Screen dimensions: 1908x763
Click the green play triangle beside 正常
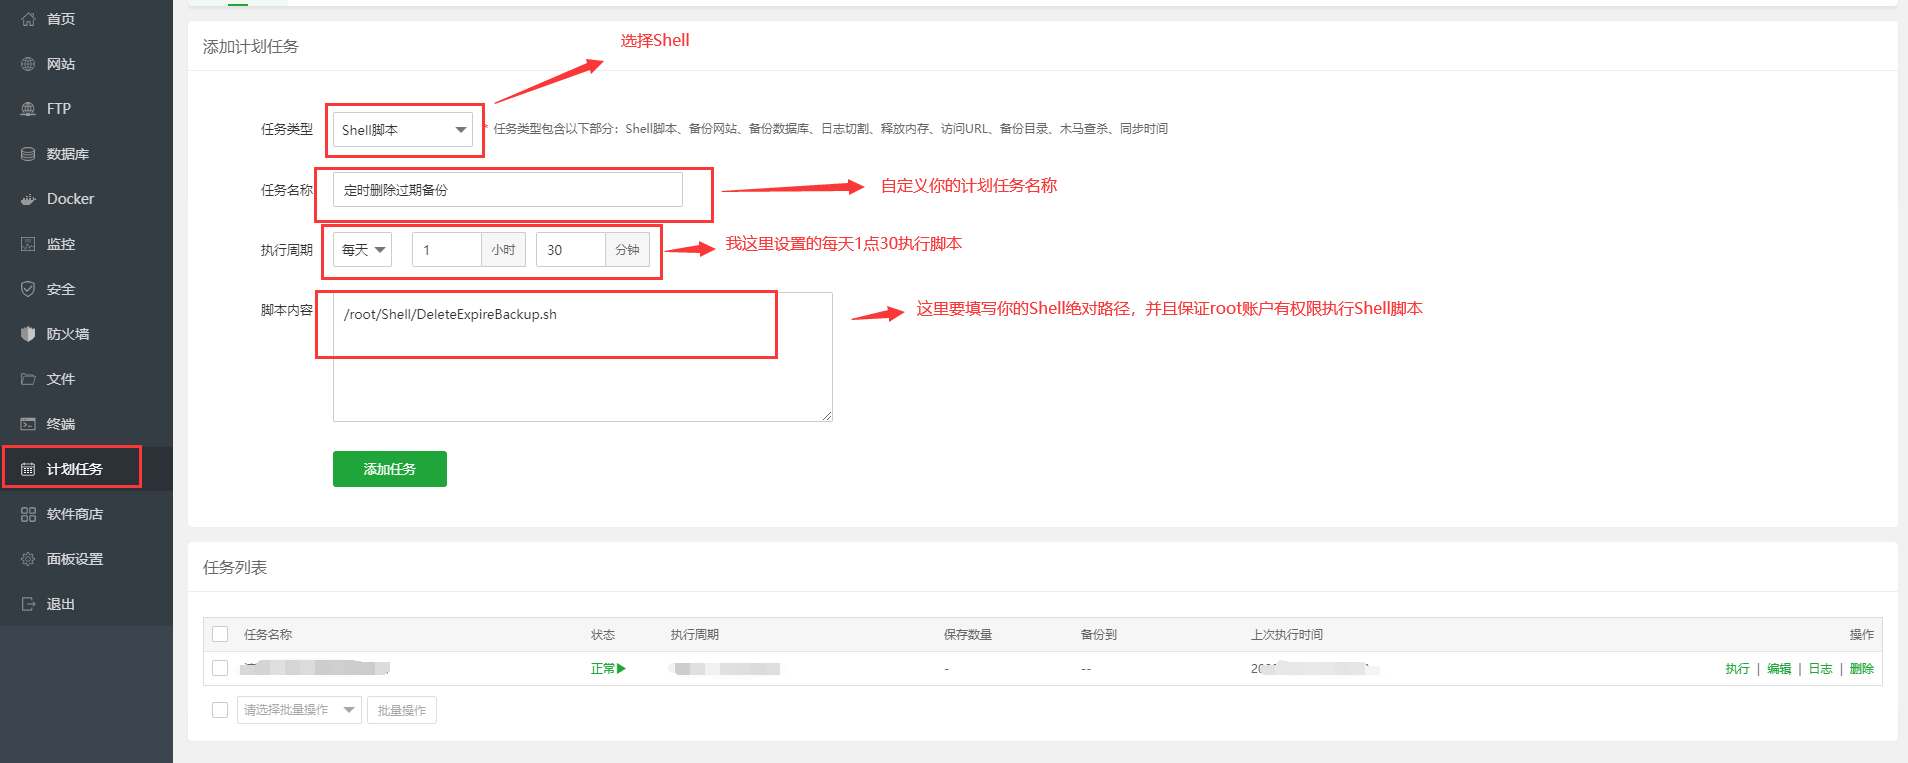pyautogui.click(x=621, y=668)
